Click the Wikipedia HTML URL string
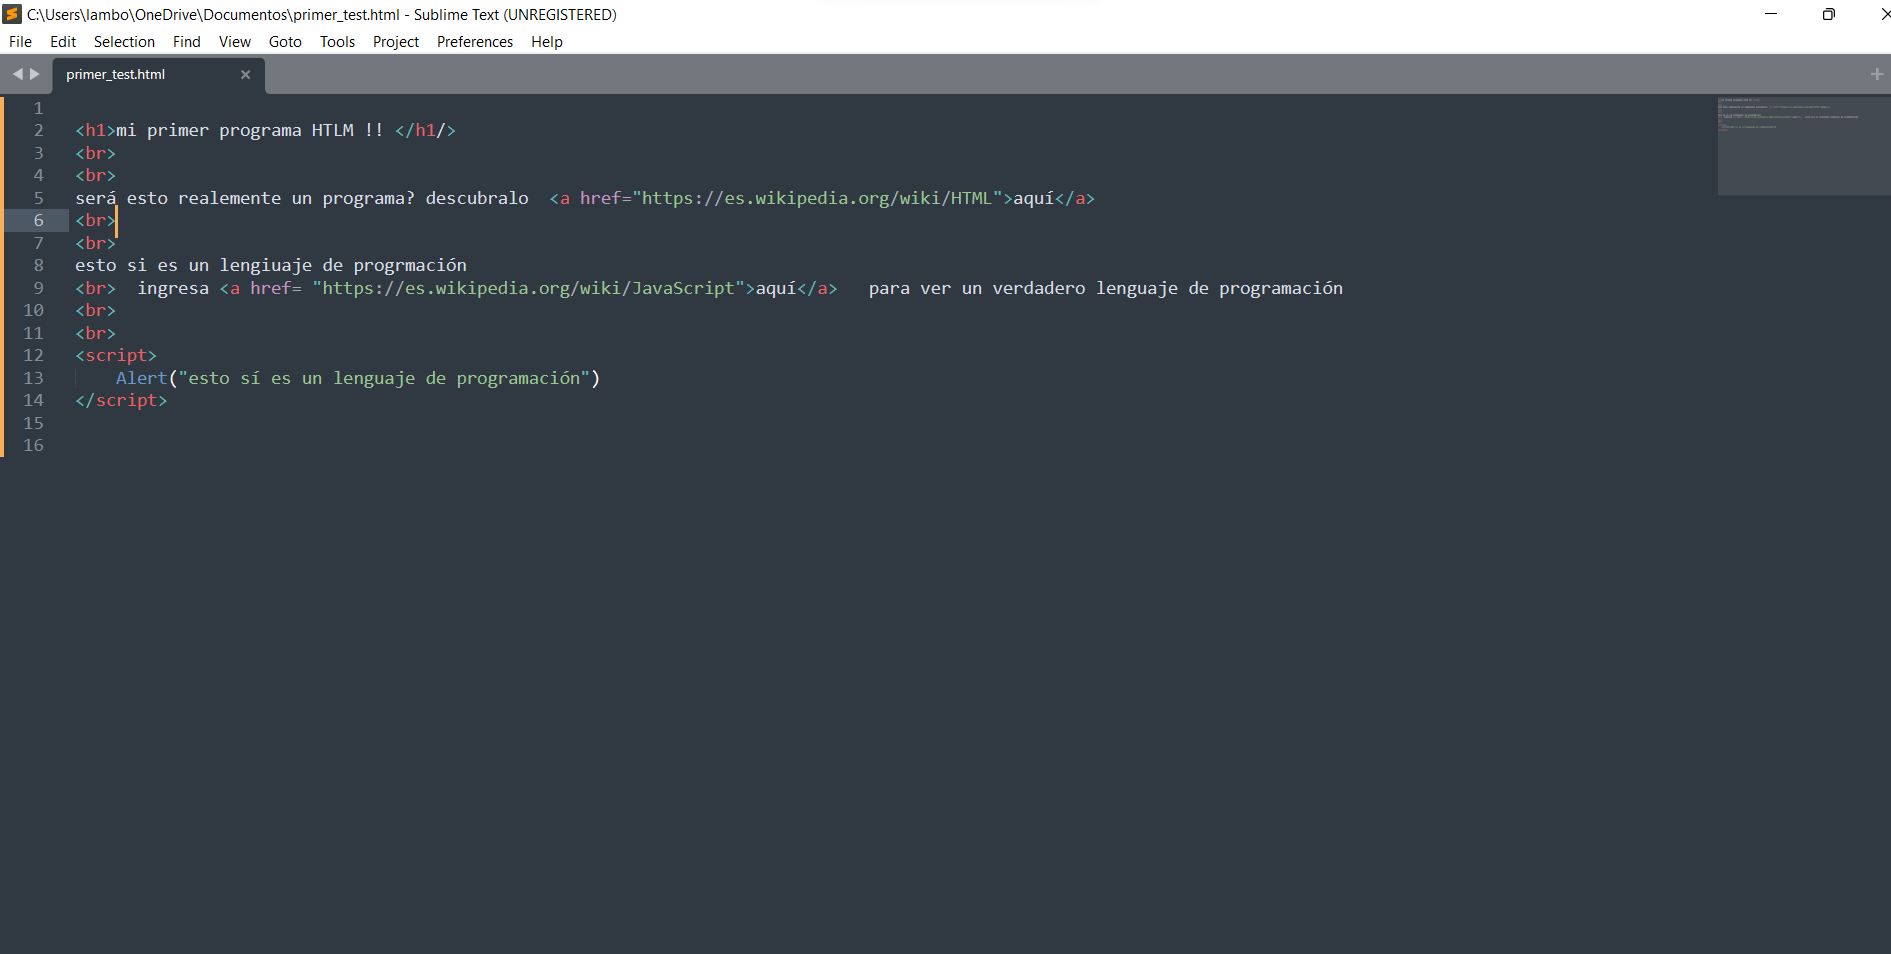 [818, 198]
